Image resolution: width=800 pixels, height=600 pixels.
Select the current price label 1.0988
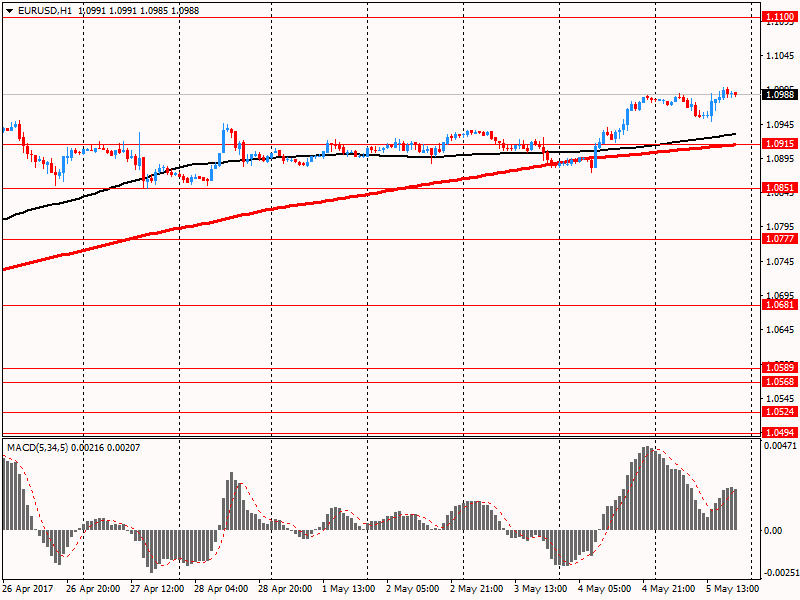click(x=780, y=94)
